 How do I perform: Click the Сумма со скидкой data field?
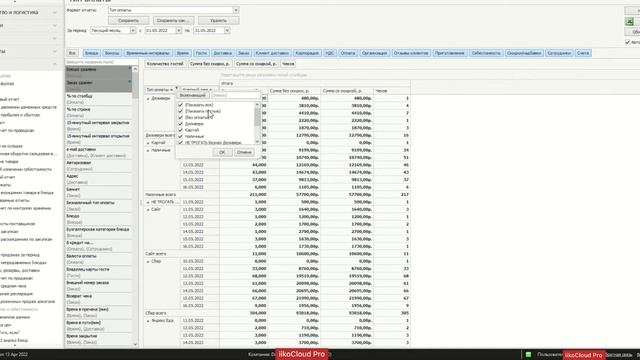coord(256,64)
